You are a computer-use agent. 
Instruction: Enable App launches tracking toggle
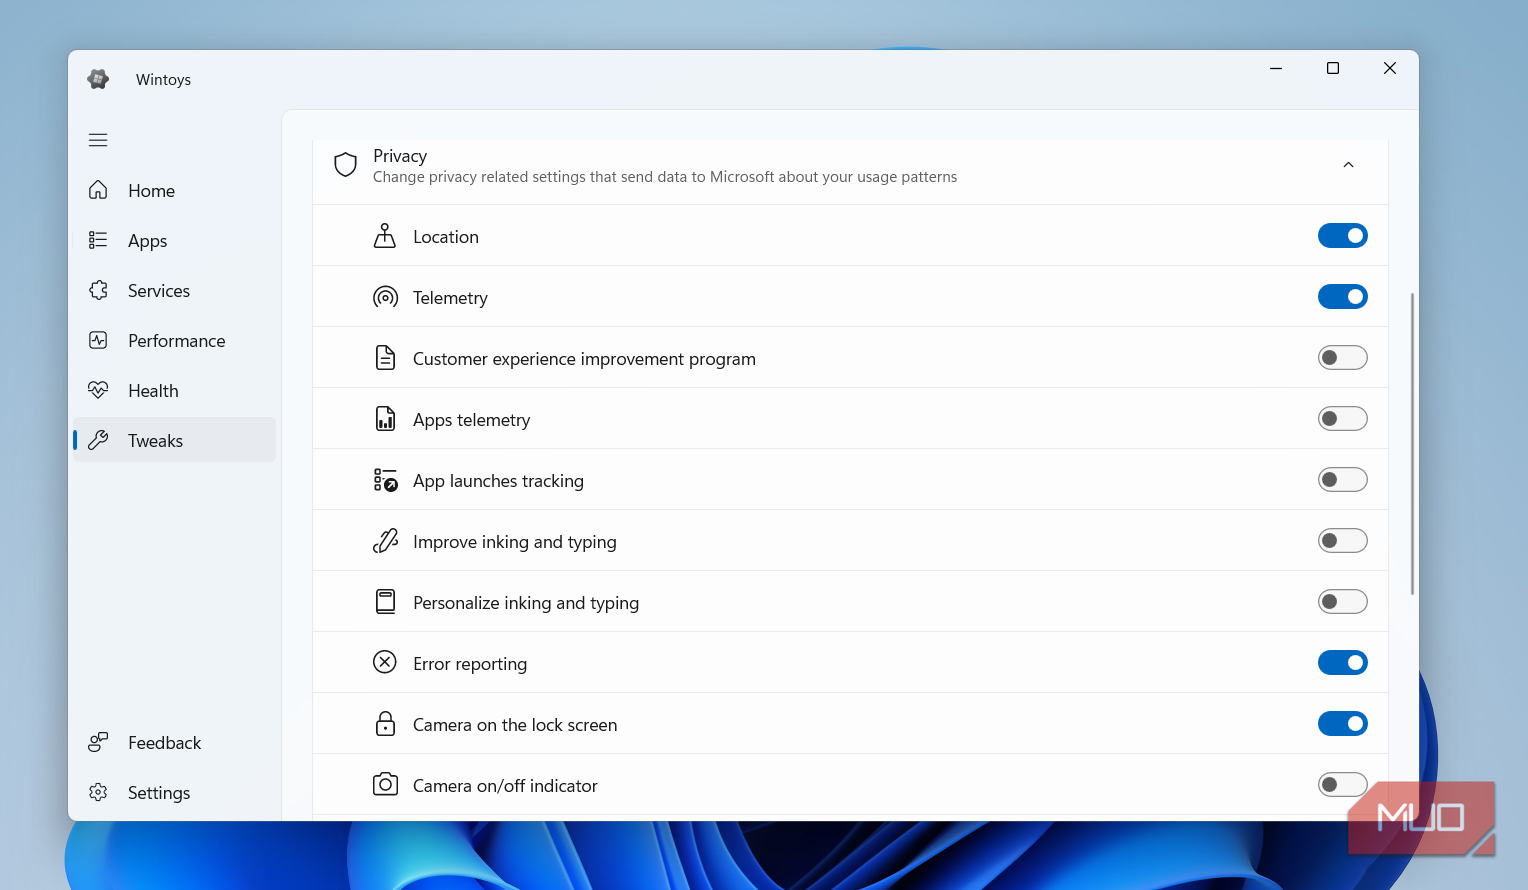(1342, 480)
